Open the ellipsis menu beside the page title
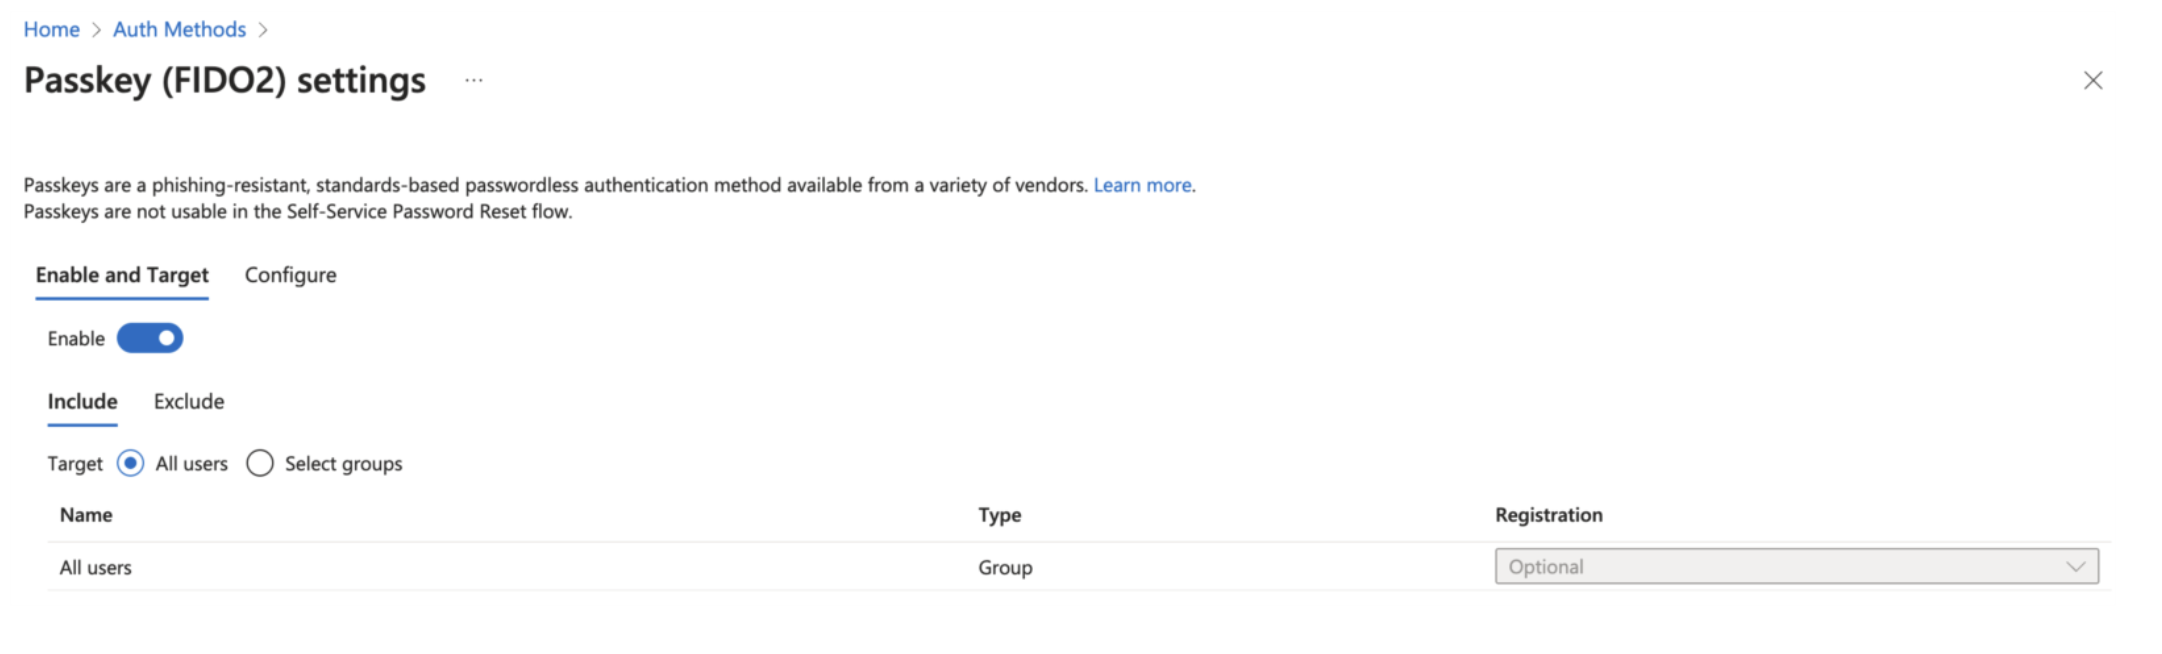The height and width of the screenshot is (654, 2162). point(474,82)
